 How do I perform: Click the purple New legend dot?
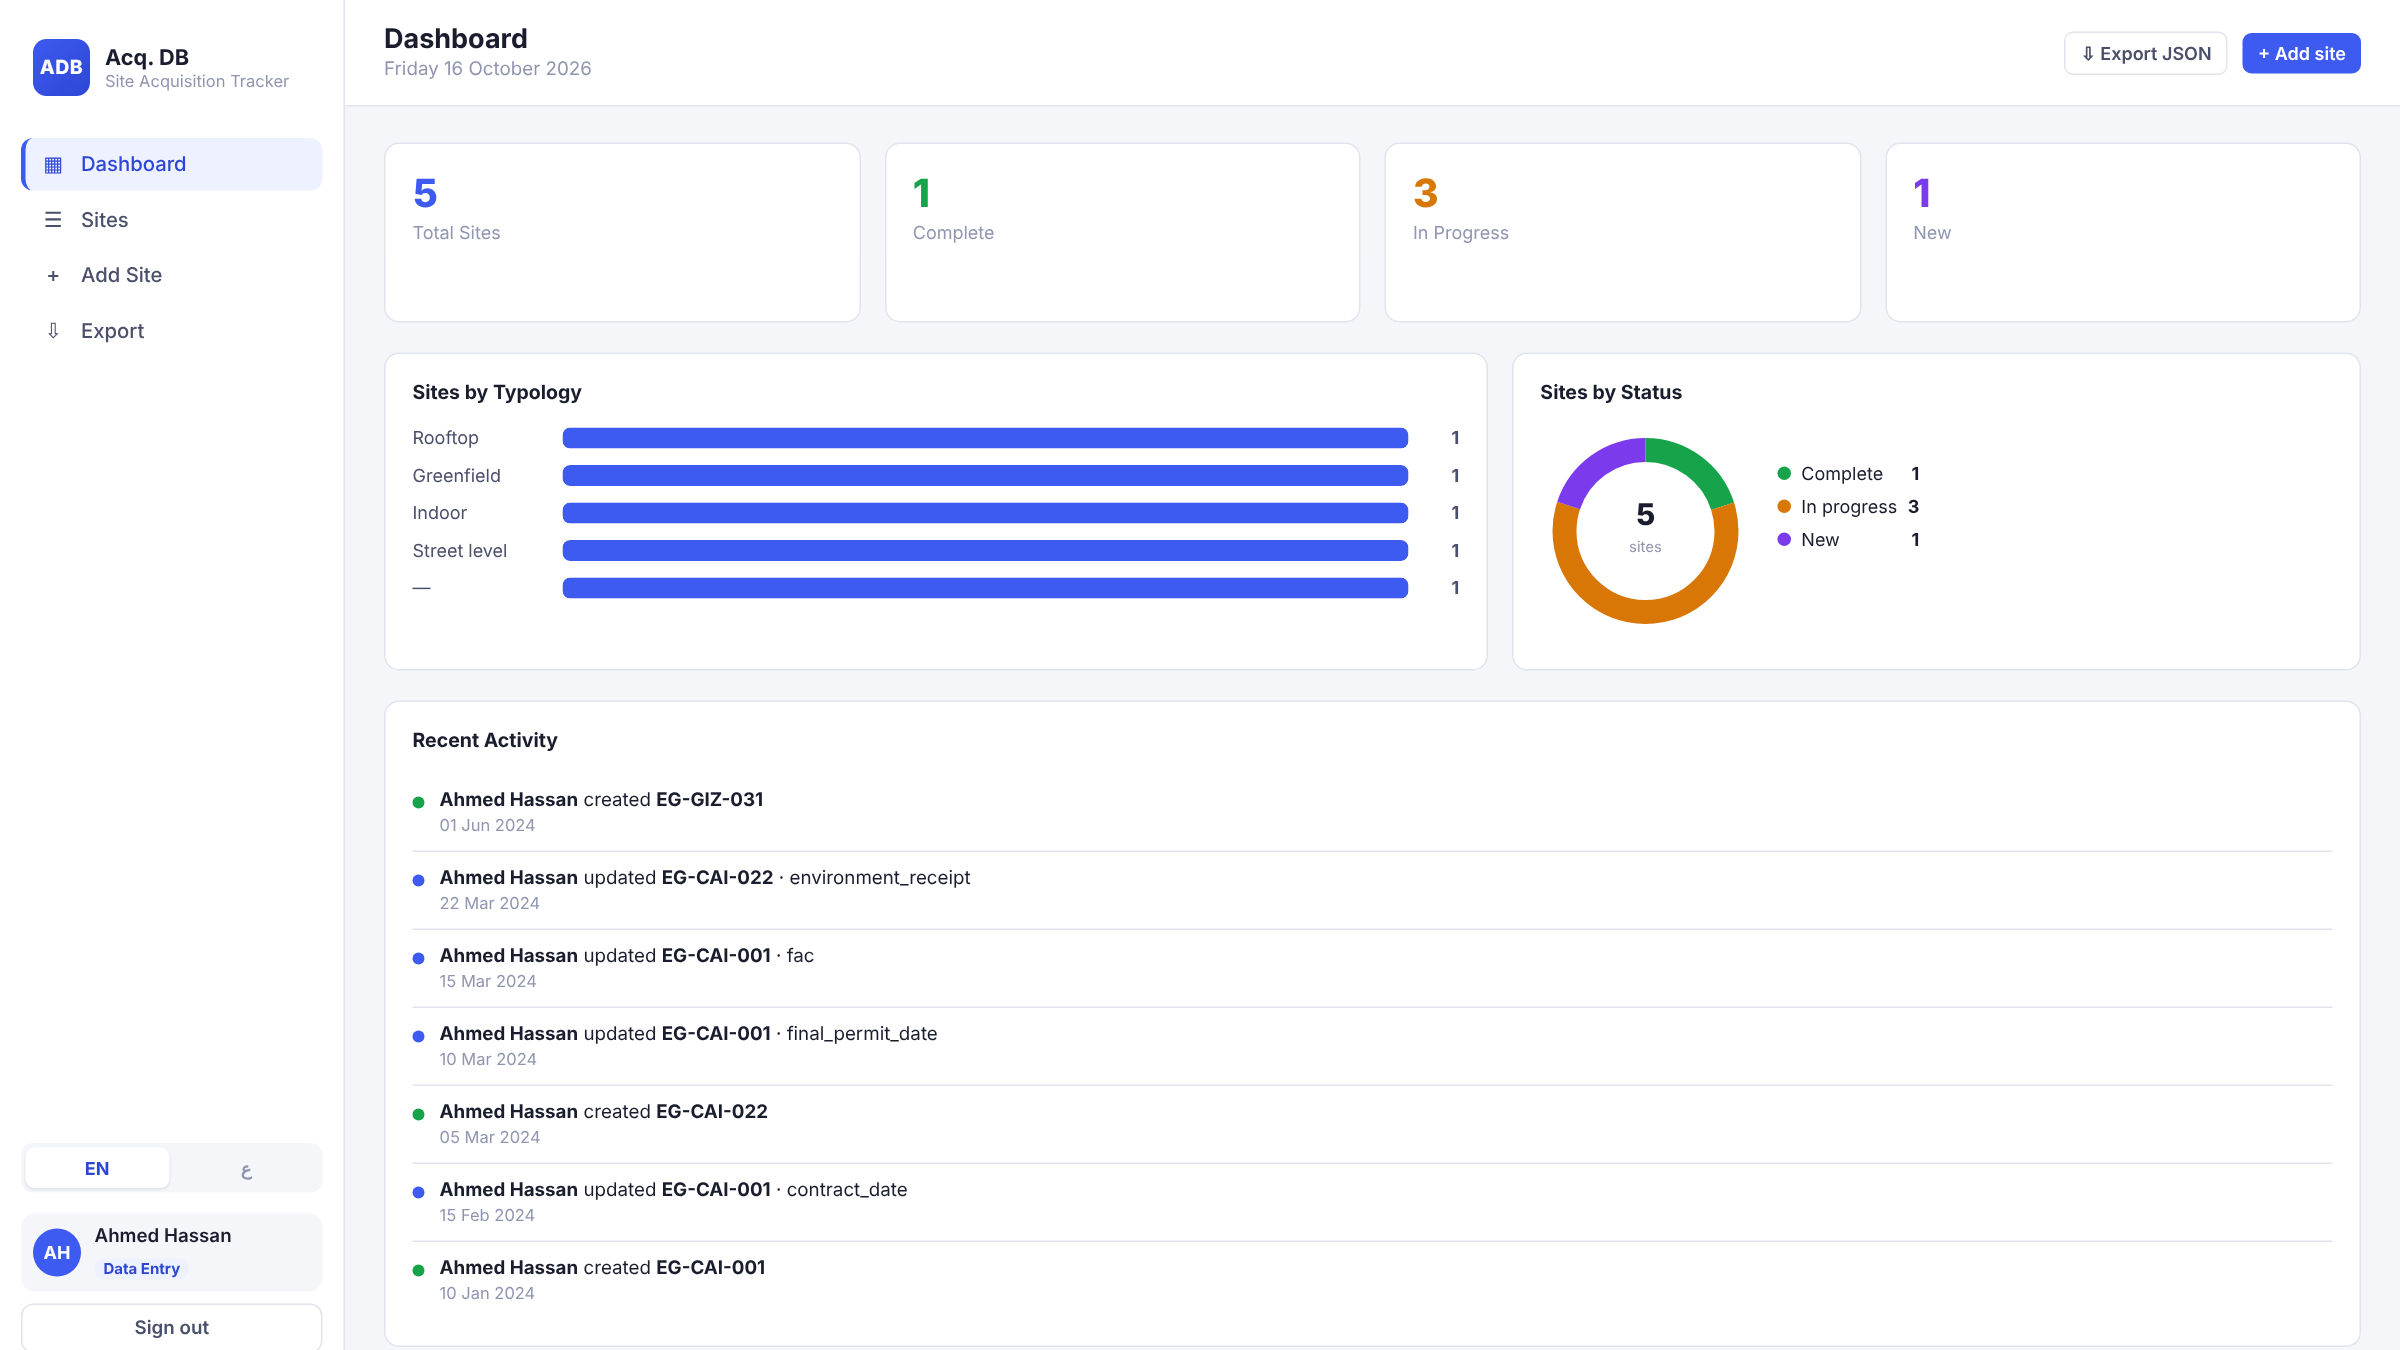(1784, 540)
